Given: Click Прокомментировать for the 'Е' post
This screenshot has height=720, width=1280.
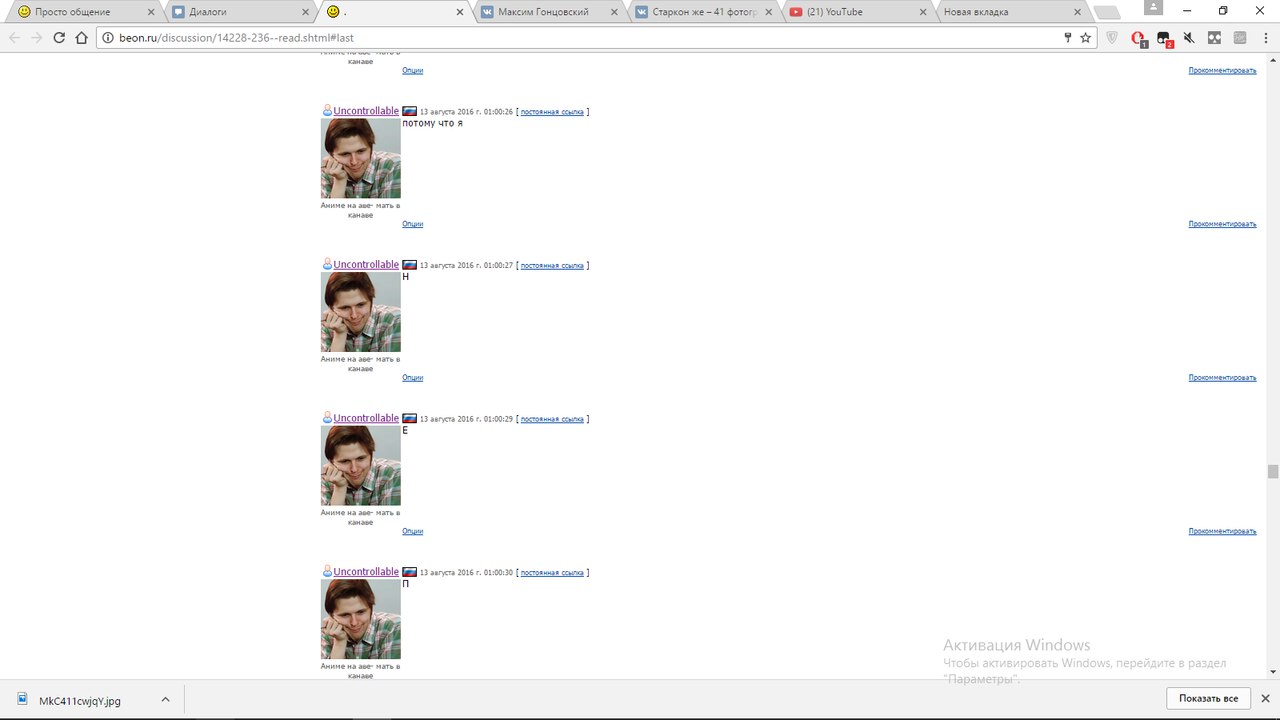Looking at the screenshot, I should click(x=1222, y=531).
